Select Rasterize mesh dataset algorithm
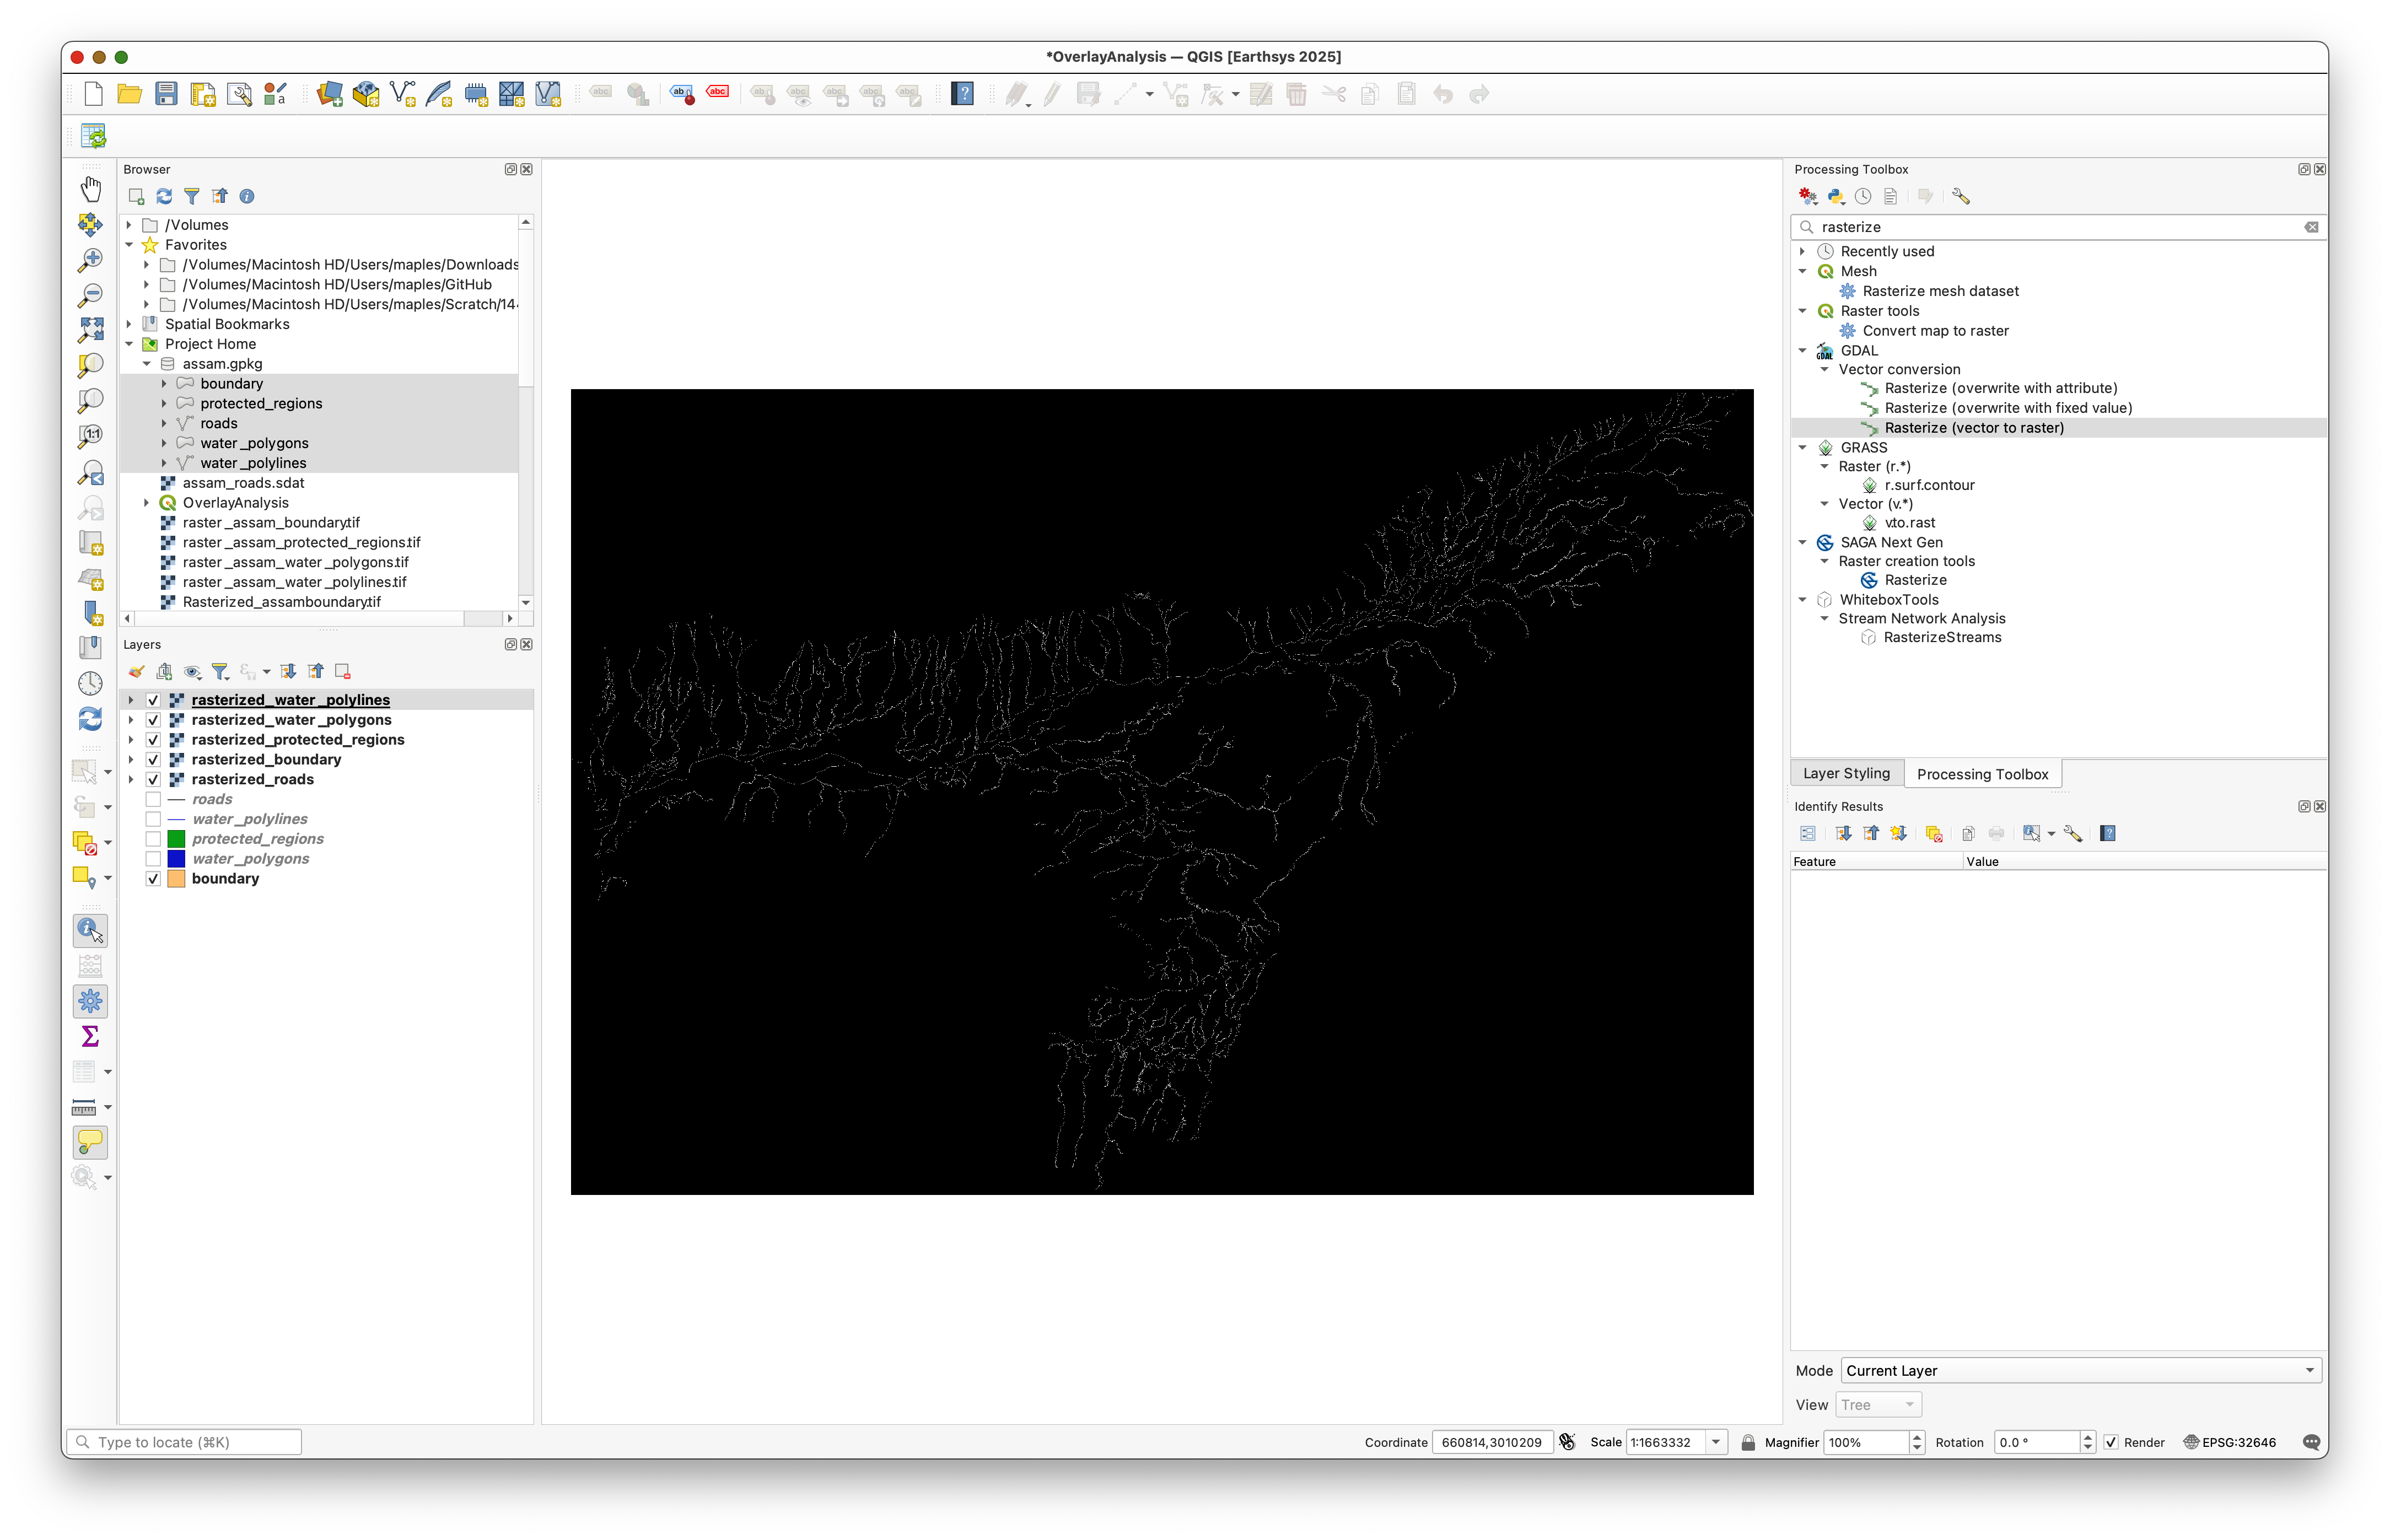 click(1940, 291)
